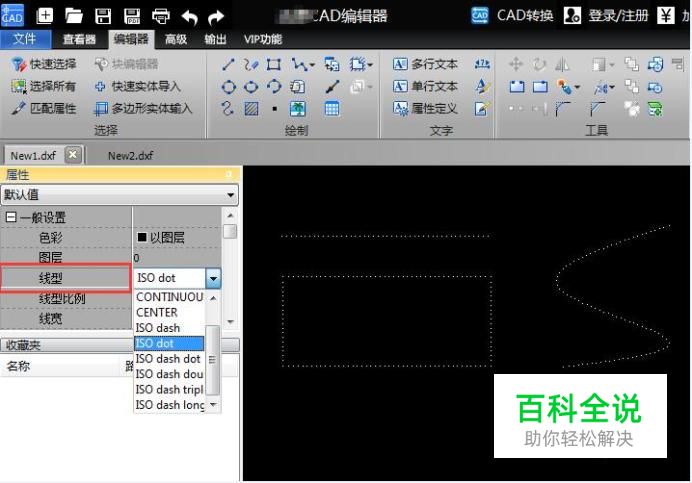The width and height of the screenshot is (692, 483).
Task: Select the 线型比例 property row
Action: [x=66, y=299]
